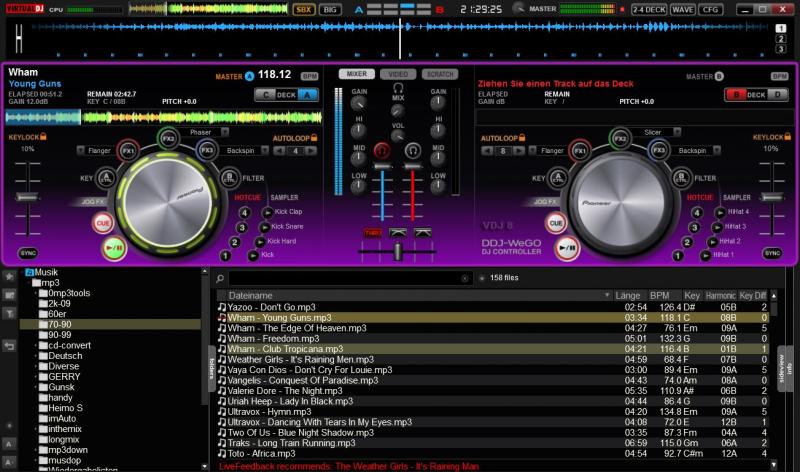Viewport: 800px width, 472px height.
Task: Expand the cd-convert folder node
Action: click(36, 345)
